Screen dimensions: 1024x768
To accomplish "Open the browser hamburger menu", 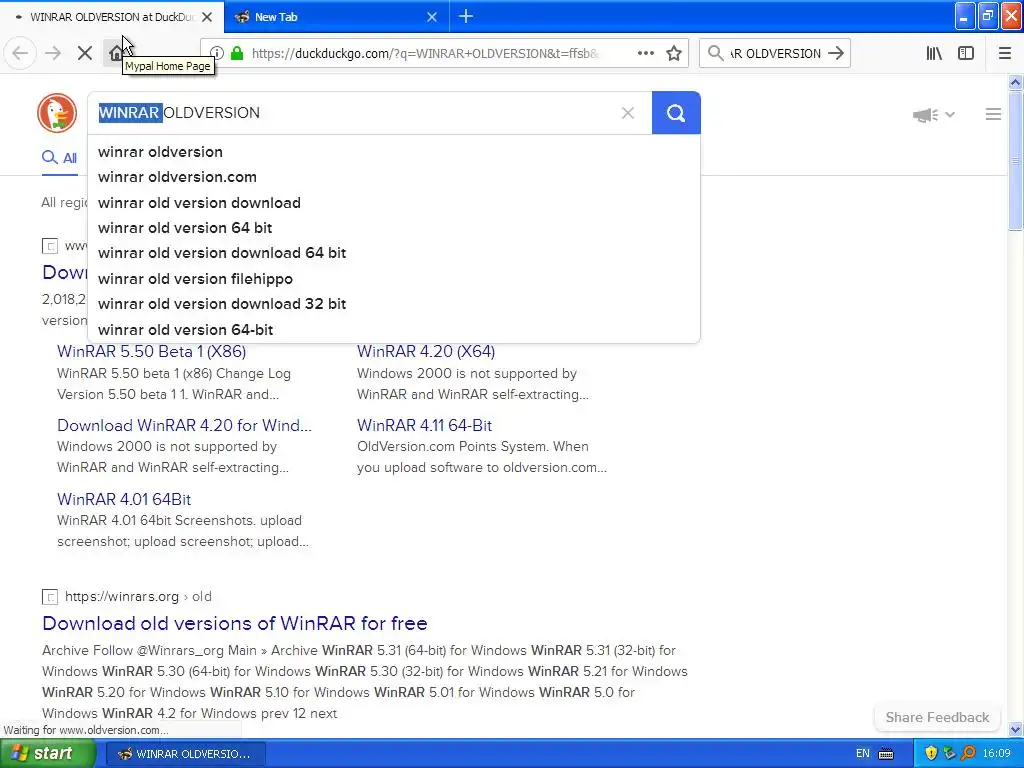I will (1005, 53).
